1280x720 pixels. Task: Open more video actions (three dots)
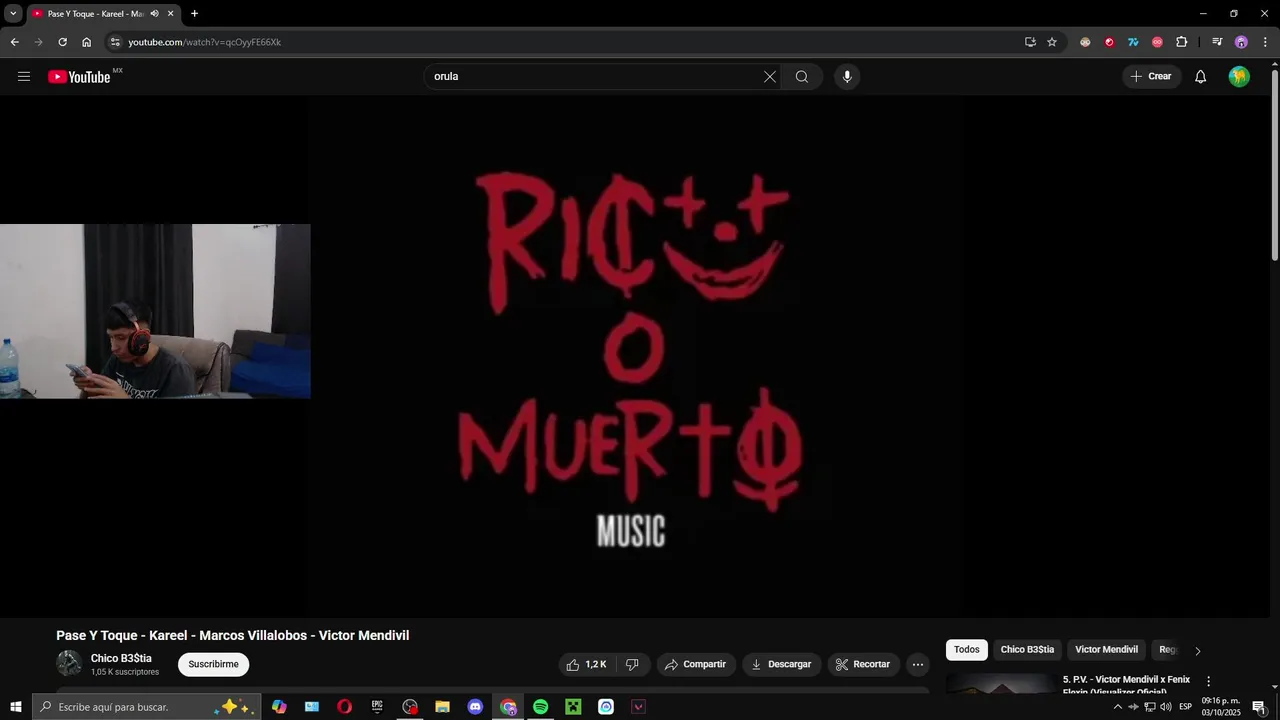click(x=918, y=664)
